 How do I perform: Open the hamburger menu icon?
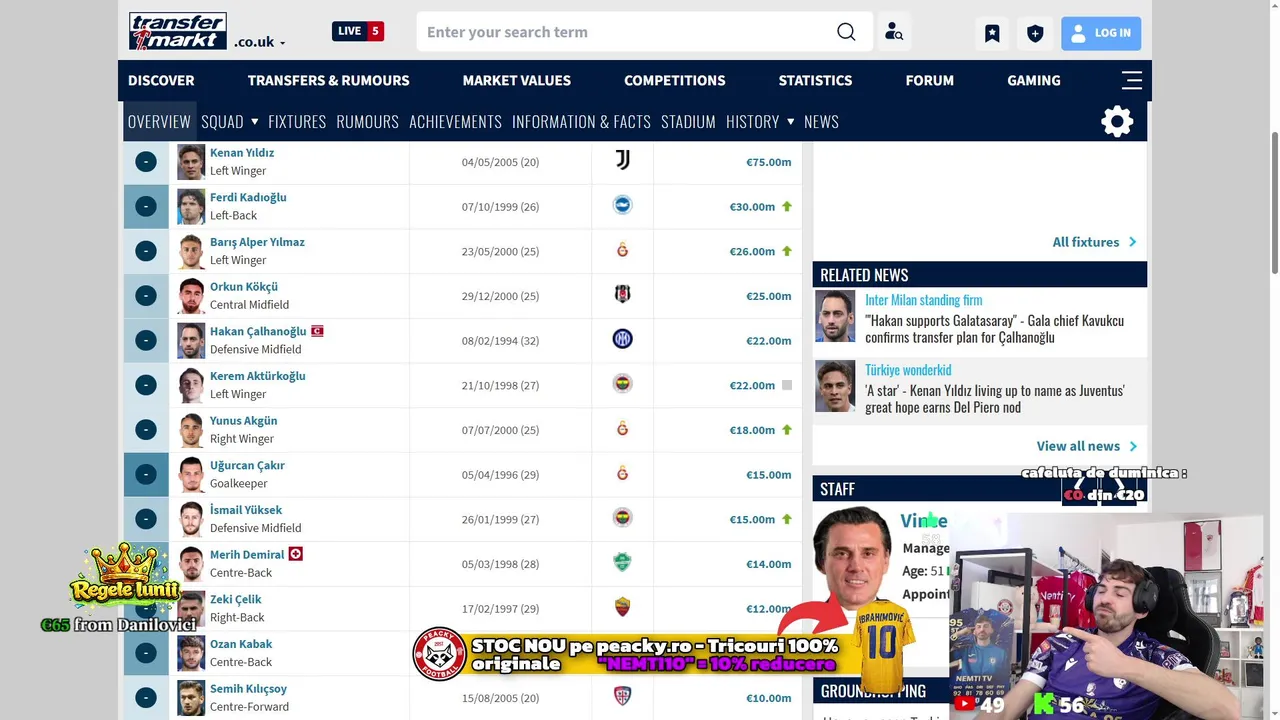[x=1131, y=80]
